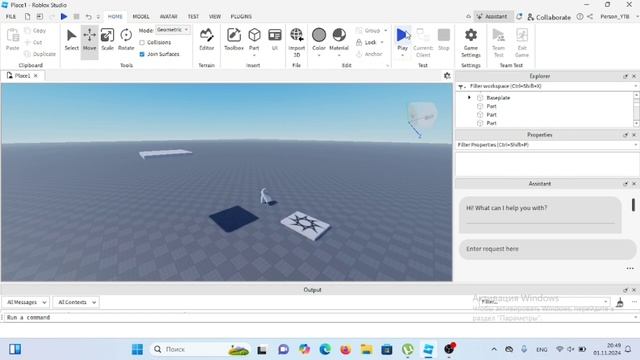
Task: Click quick-access Play button in title toolbar
Action: coord(64,16)
